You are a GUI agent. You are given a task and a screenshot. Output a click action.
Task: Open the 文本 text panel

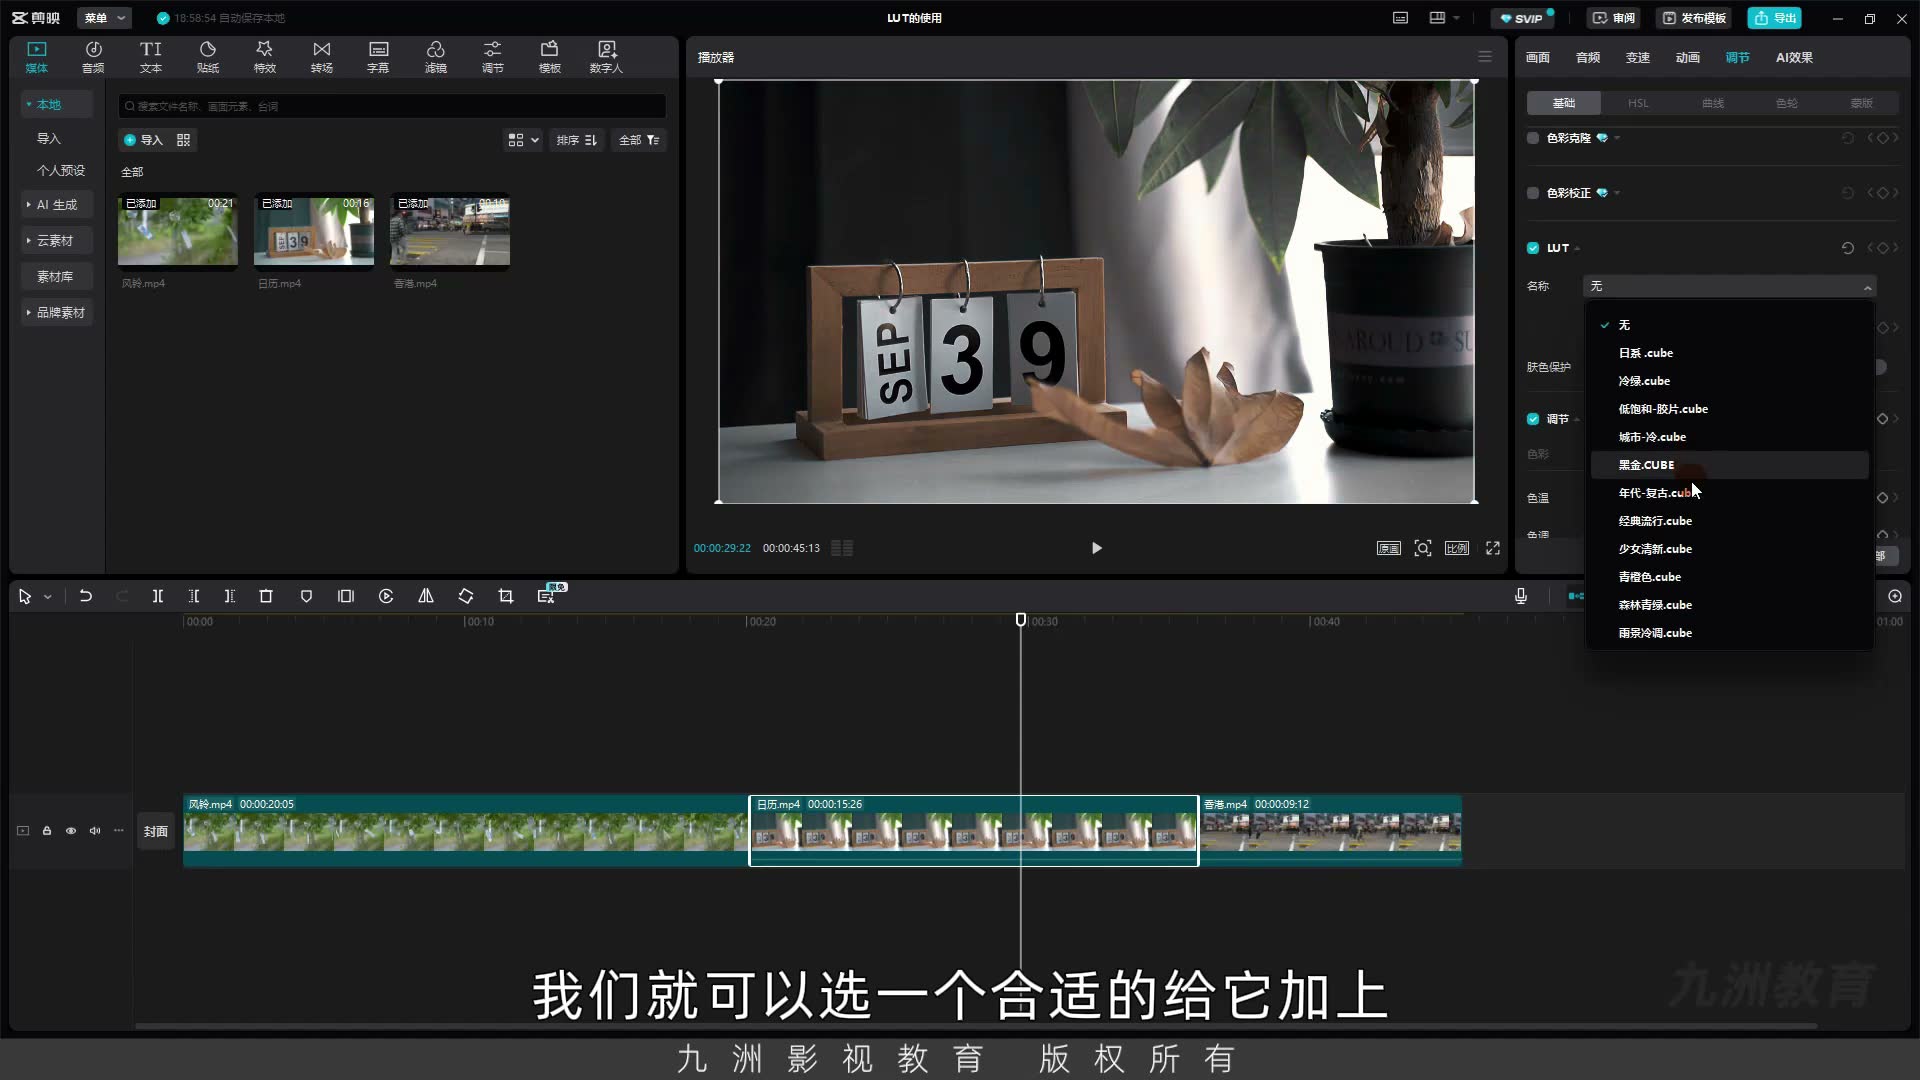pos(151,57)
